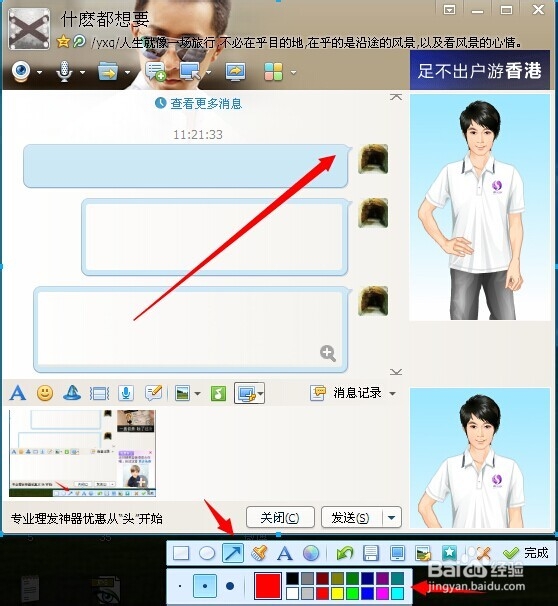
Task: Click the green search icon beside signature
Action: point(79,41)
